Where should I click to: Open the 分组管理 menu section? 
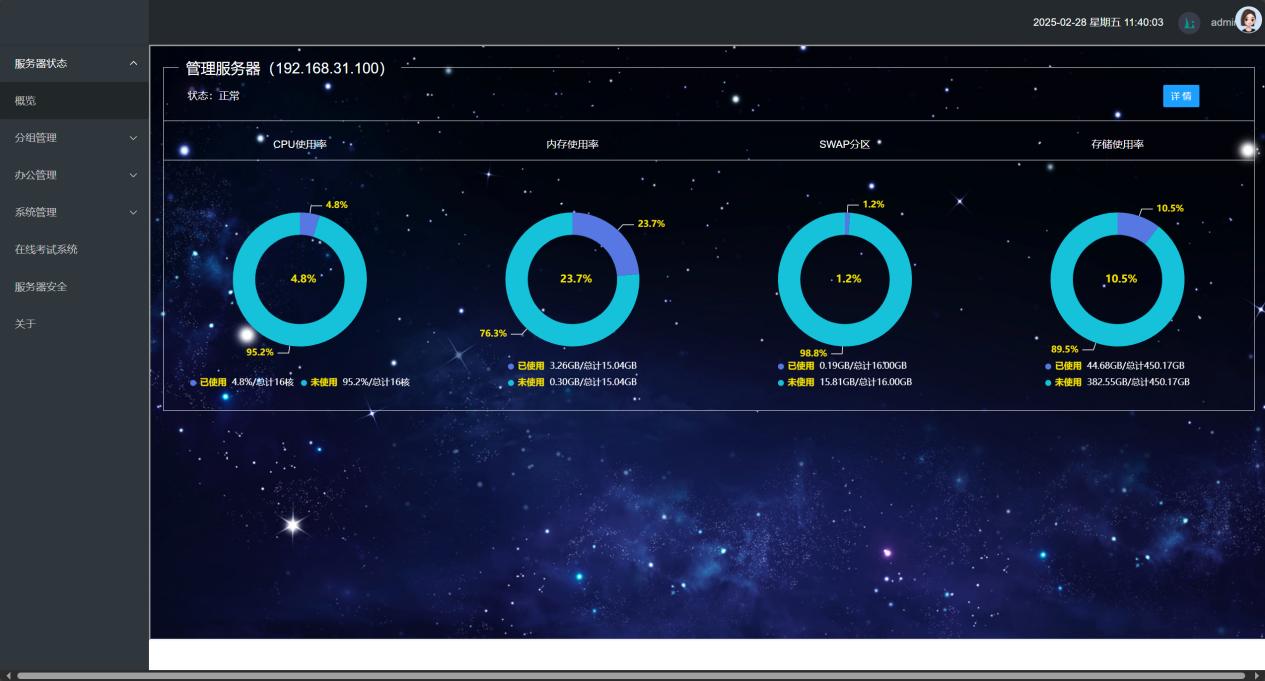click(74, 138)
